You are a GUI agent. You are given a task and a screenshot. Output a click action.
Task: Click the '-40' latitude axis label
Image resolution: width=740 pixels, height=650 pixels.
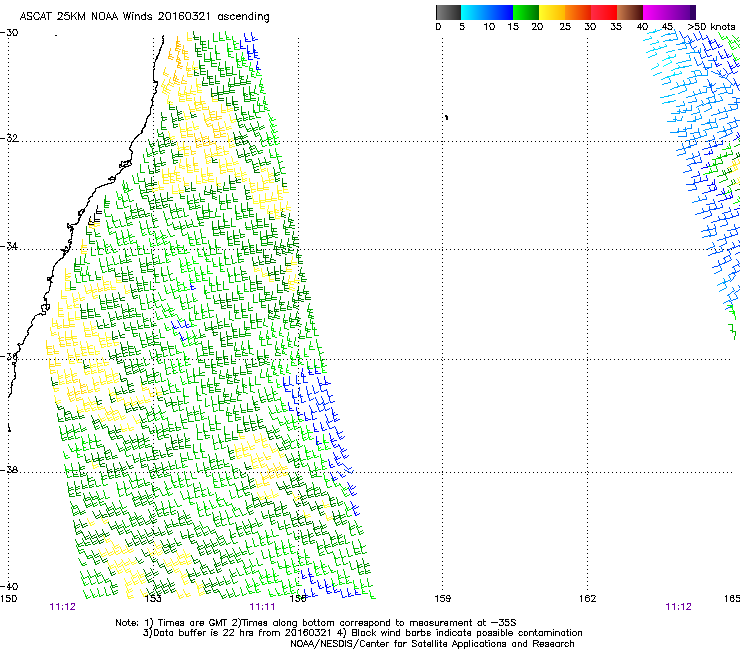click(9, 587)
